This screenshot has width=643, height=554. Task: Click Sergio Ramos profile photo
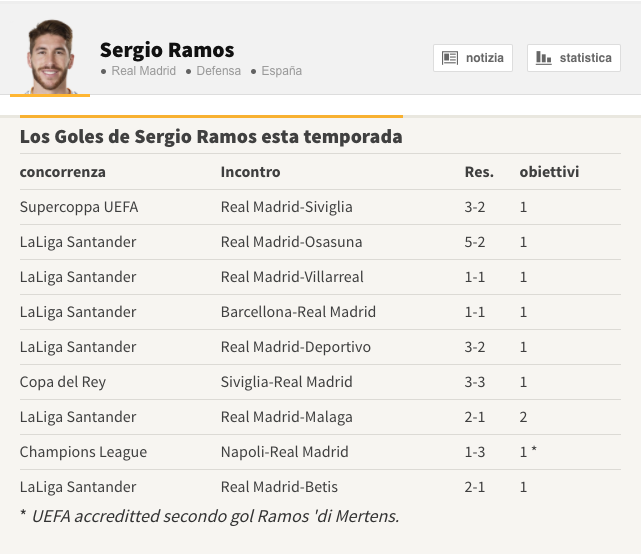[x=50, y=57]
